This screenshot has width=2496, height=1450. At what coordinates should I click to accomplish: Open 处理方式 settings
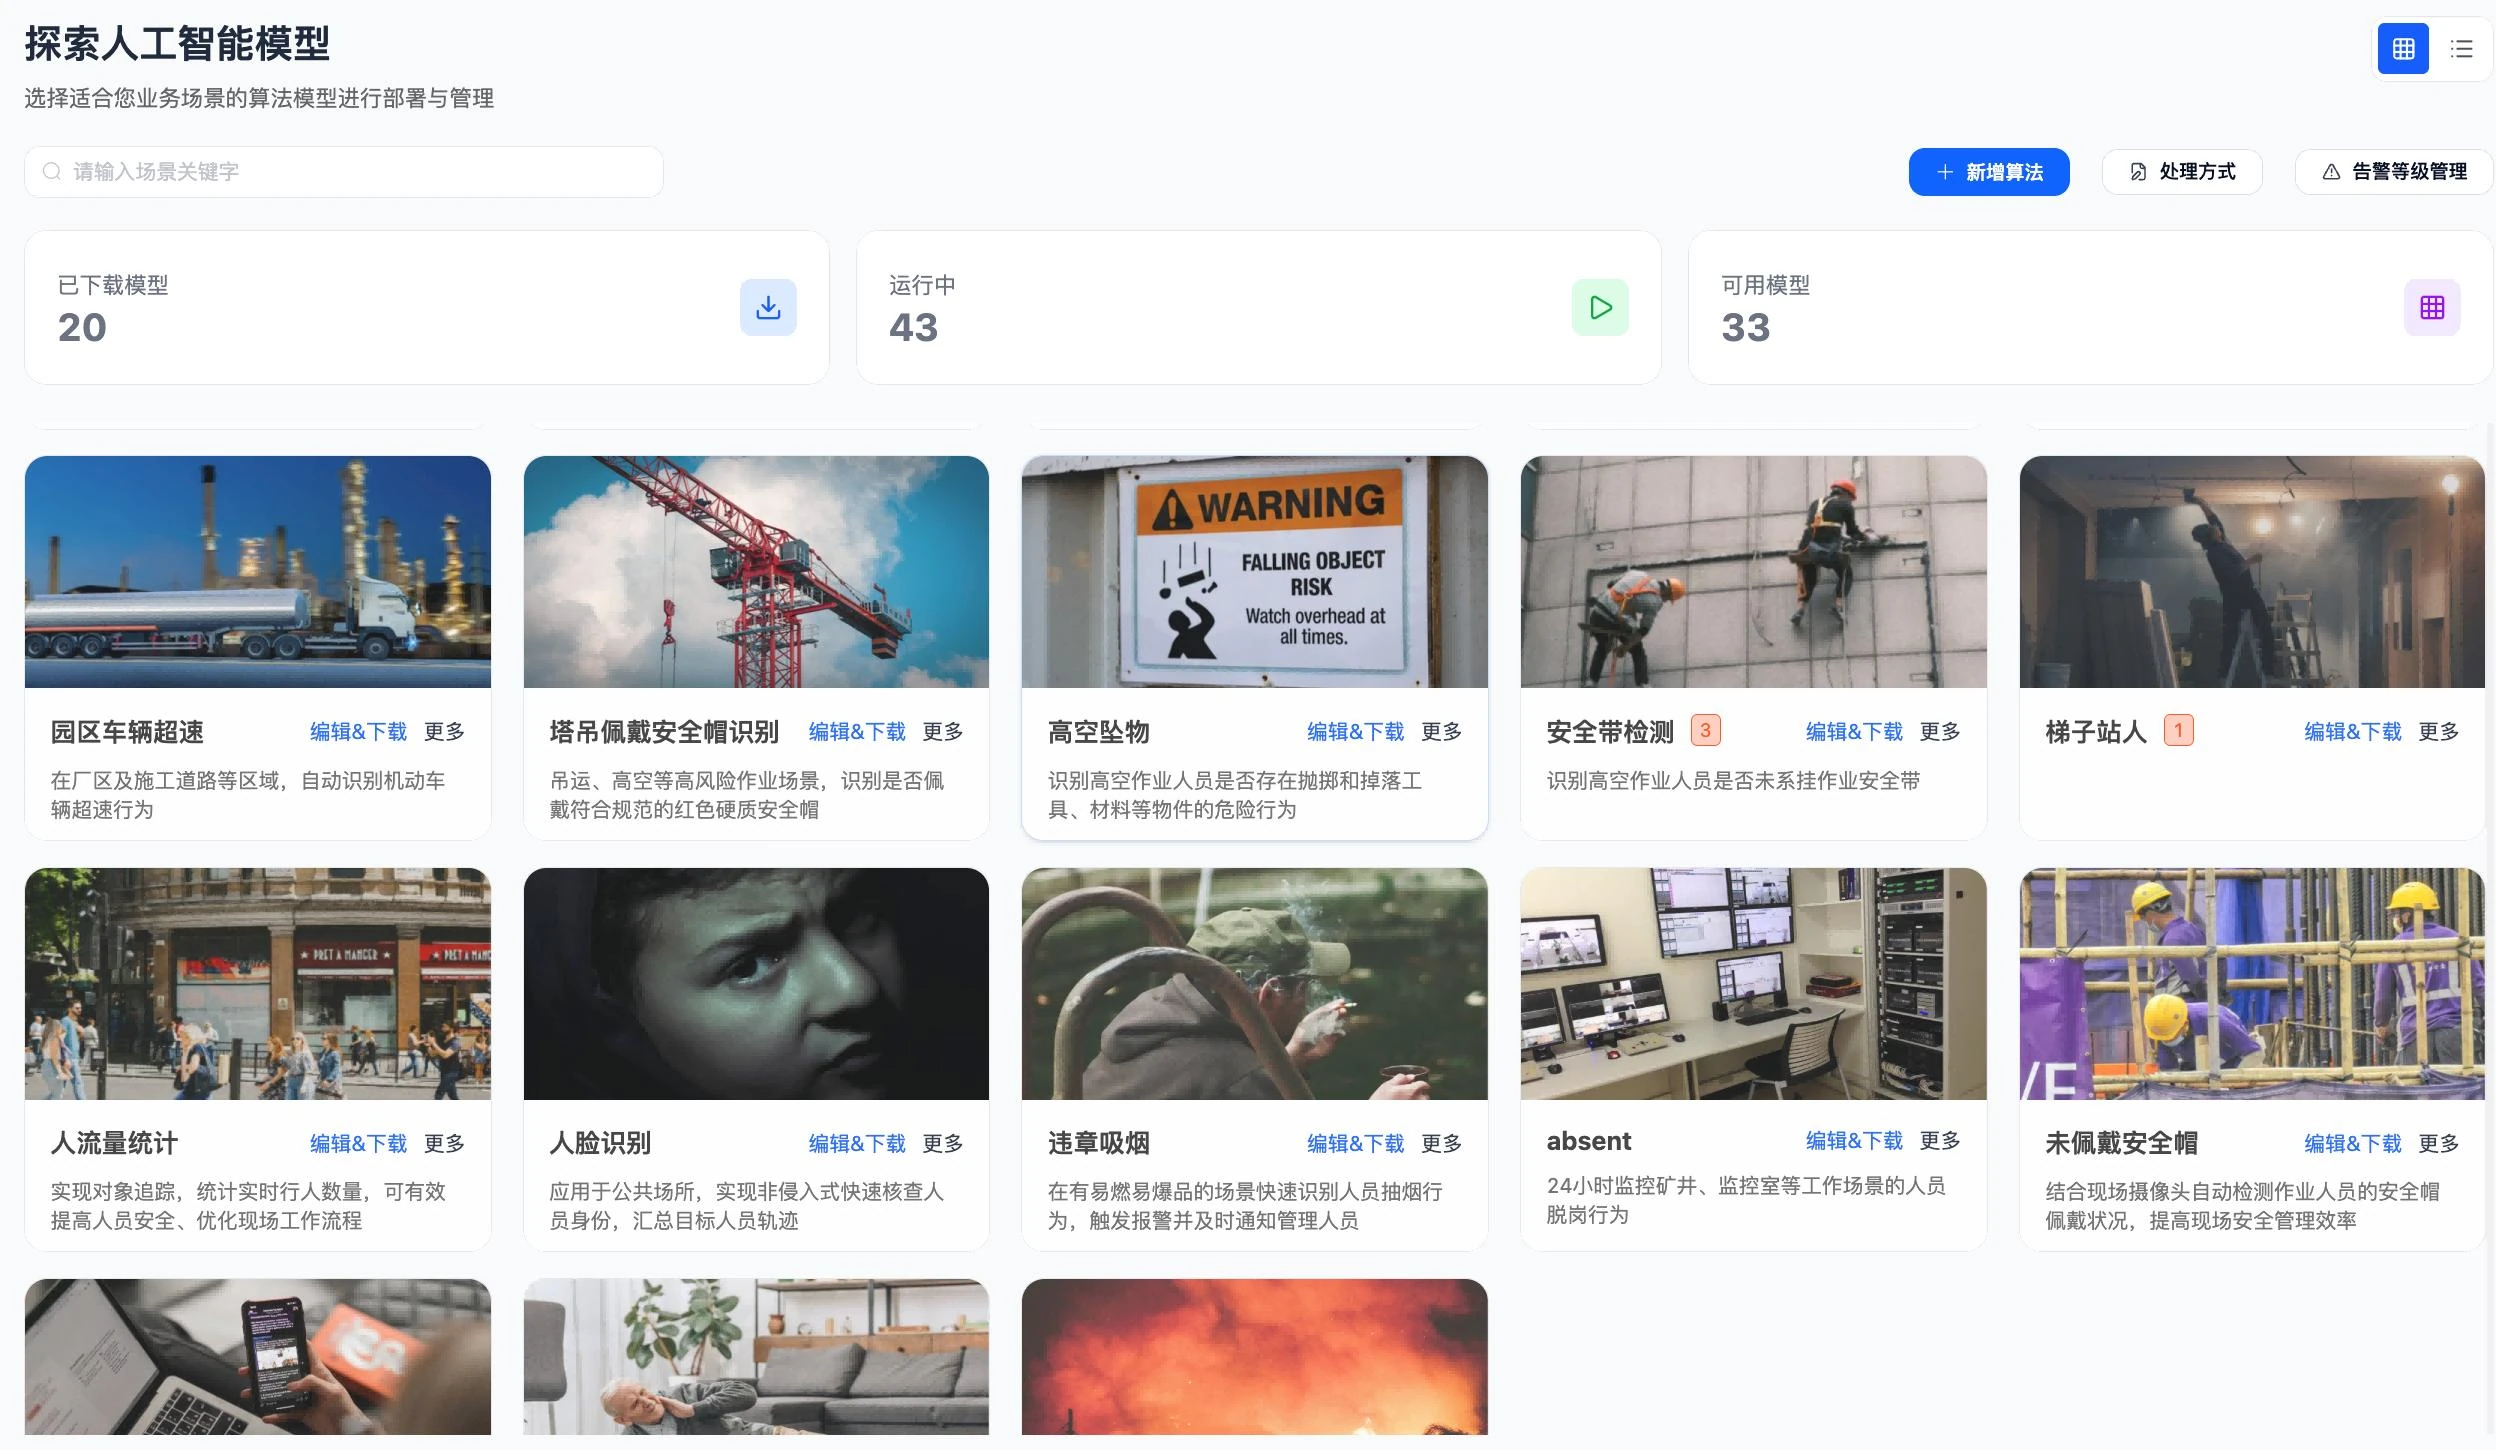(2182, 172)
